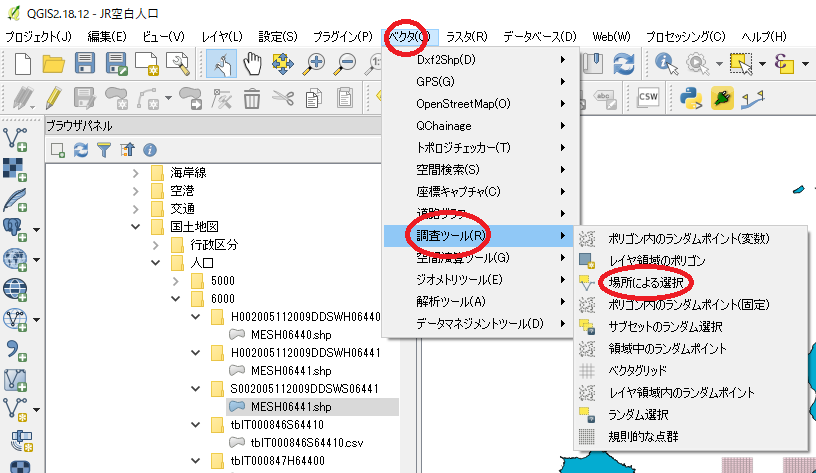Save the project with the floppy icon

(85, 63)
